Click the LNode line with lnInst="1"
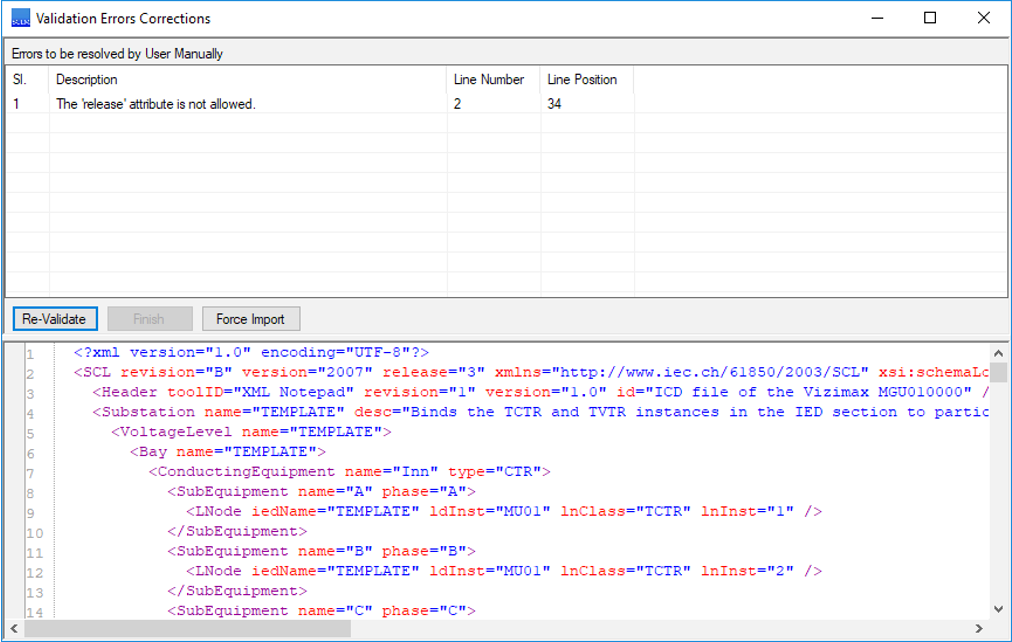This screenshot has height=642, width=1012. (504, 512)
